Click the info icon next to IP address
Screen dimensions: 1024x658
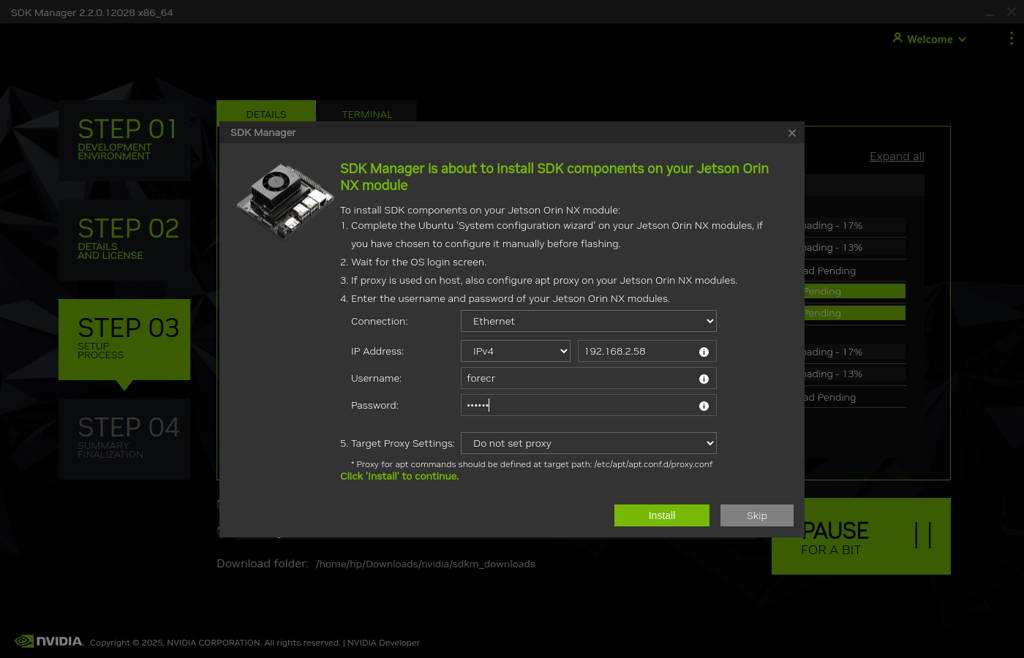[703, 352]
